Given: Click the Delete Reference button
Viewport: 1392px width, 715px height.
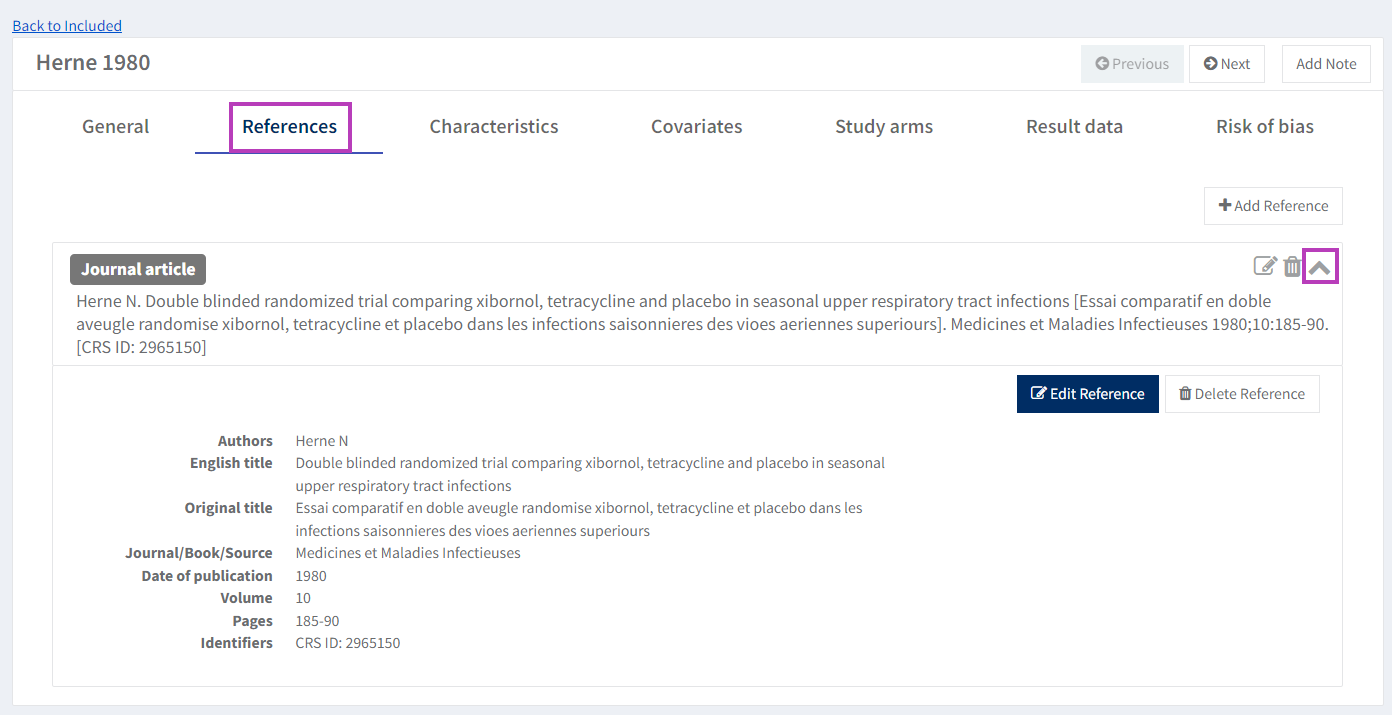Looking at the screenshot, I should (x=1241, y=394).
